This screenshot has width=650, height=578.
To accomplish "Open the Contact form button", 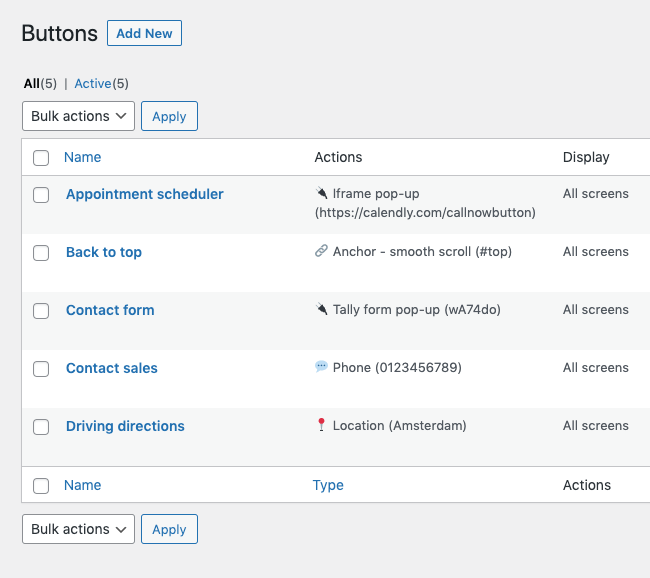I will click(x=110, y=310).
